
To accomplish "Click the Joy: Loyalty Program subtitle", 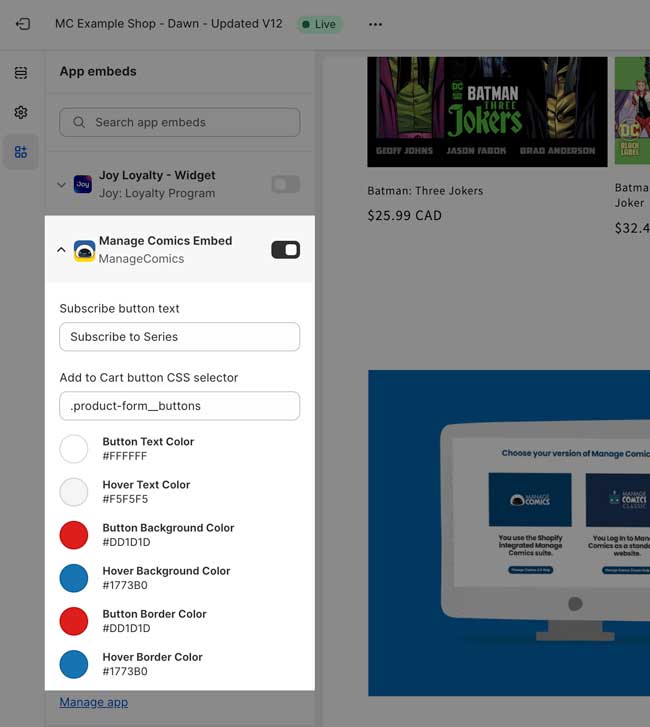I will click(157, 193).
